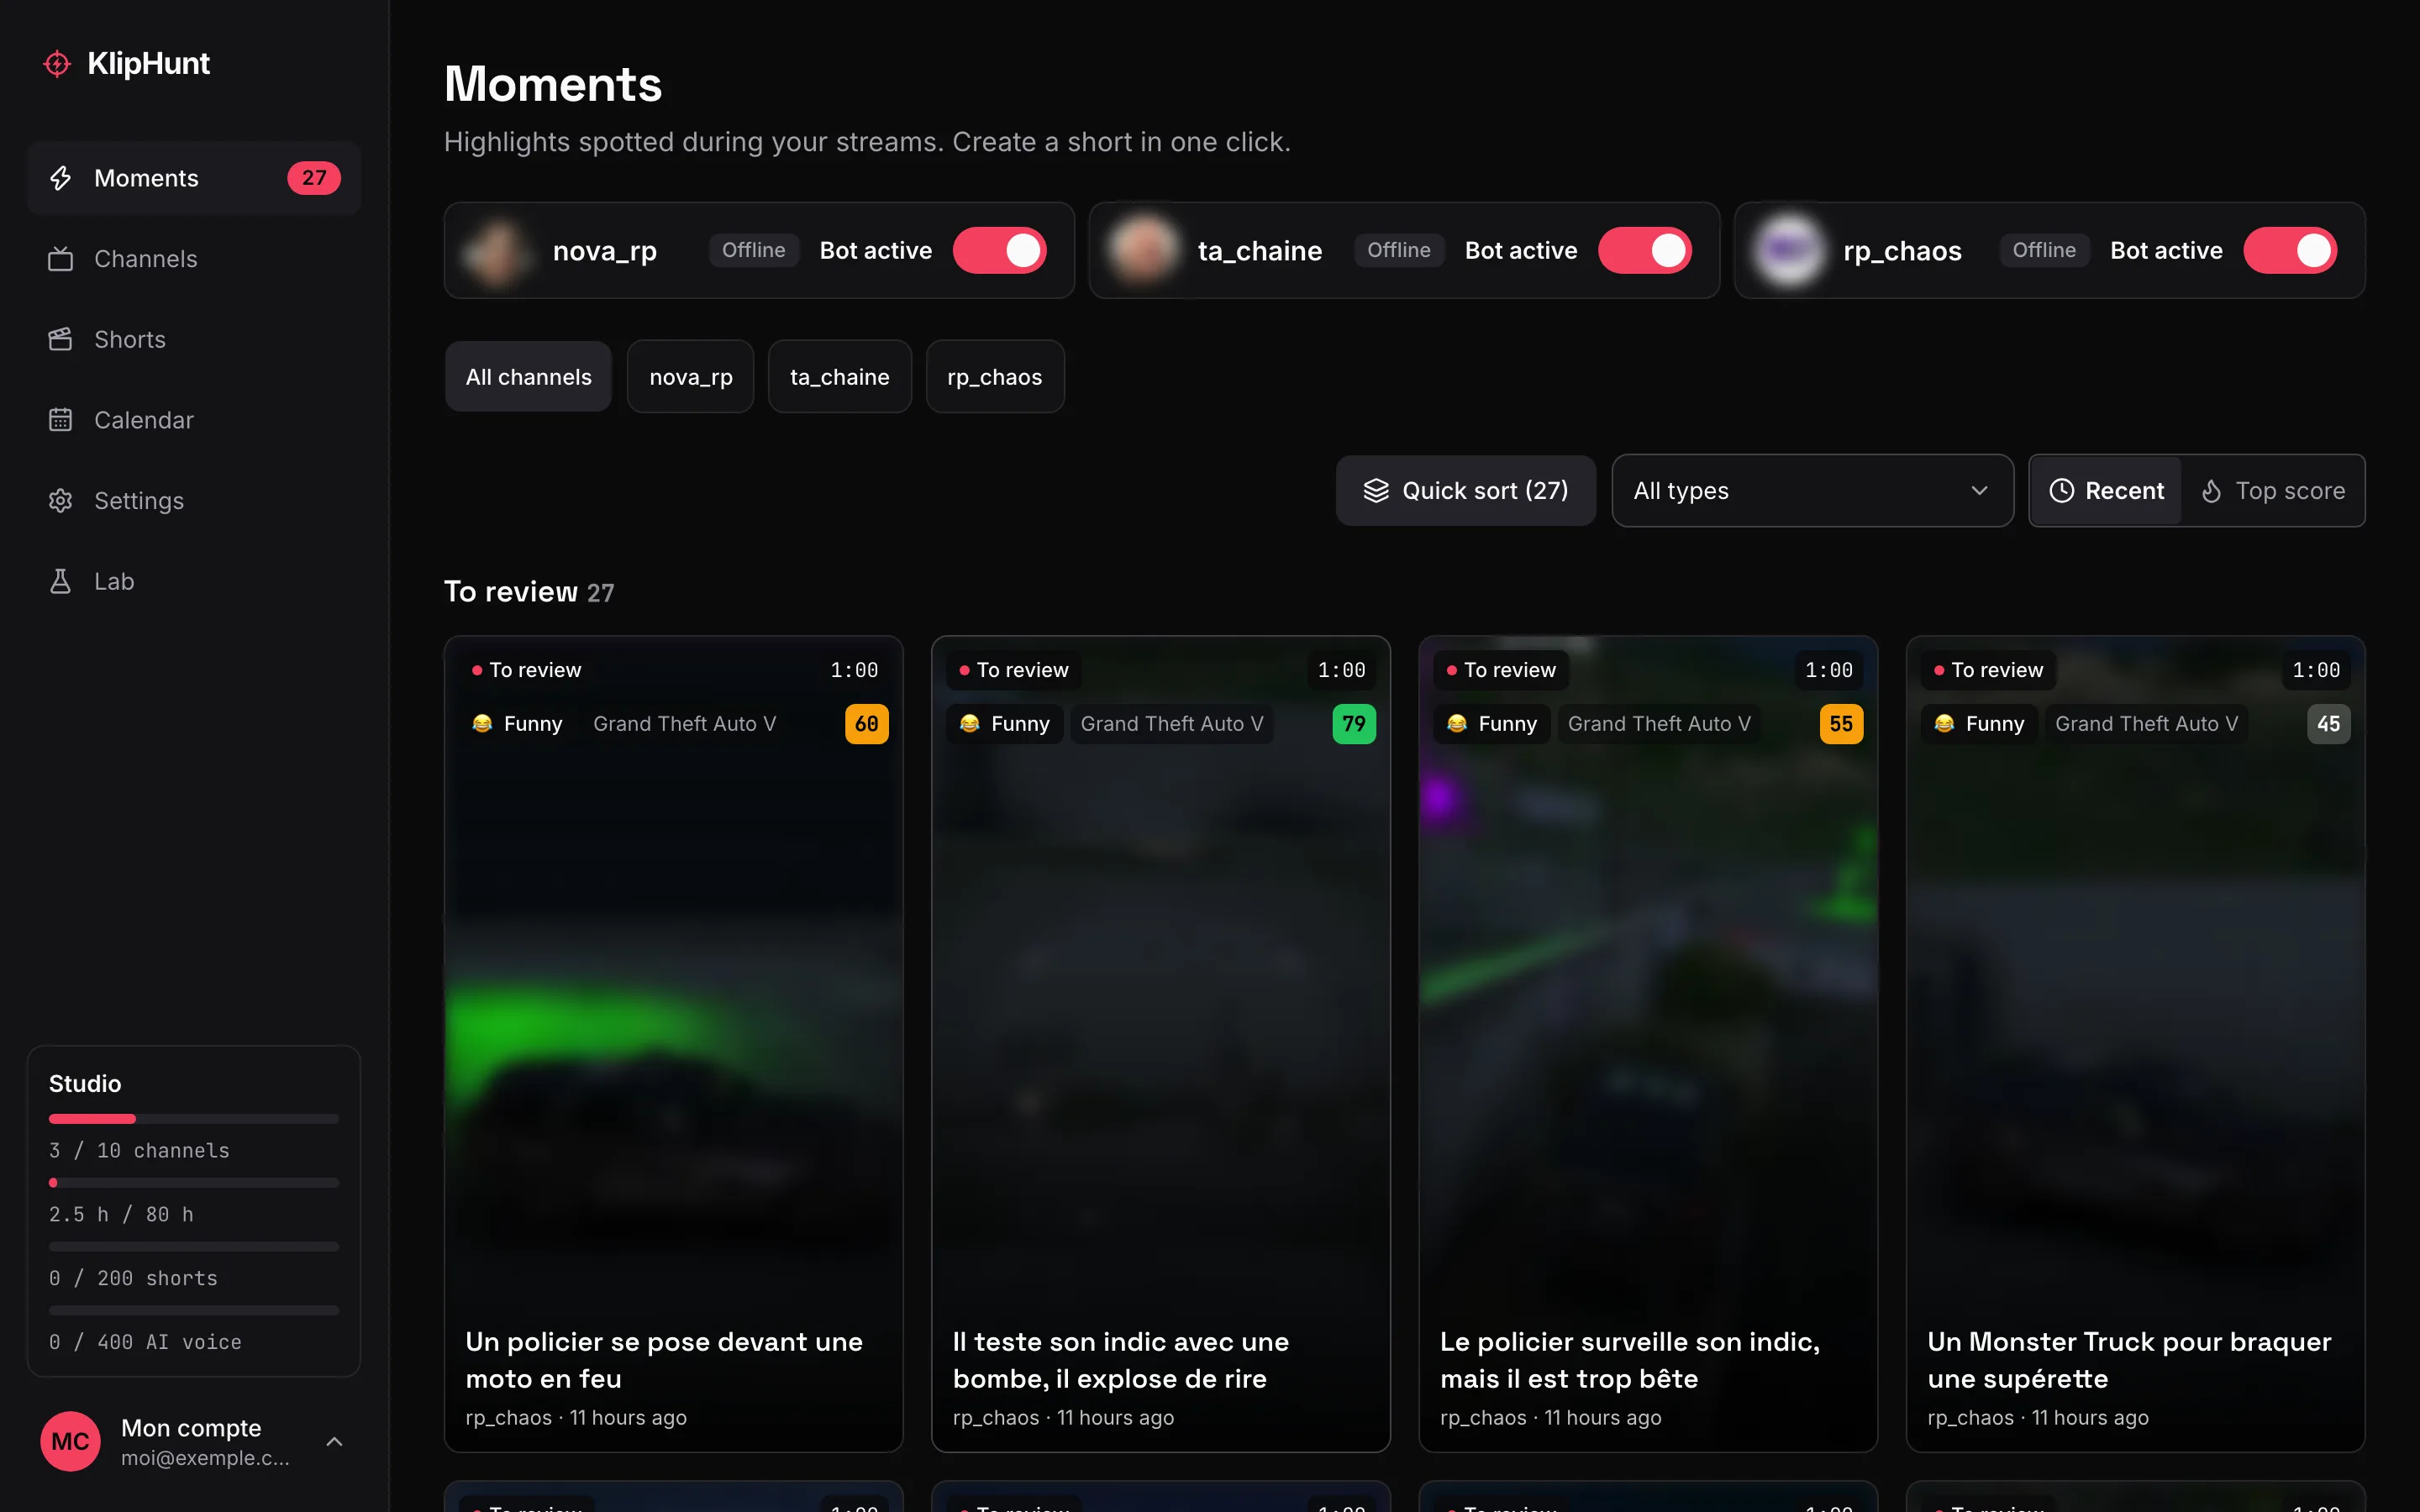Filter moments by nova_rp tab

click(x=690, y=377)
